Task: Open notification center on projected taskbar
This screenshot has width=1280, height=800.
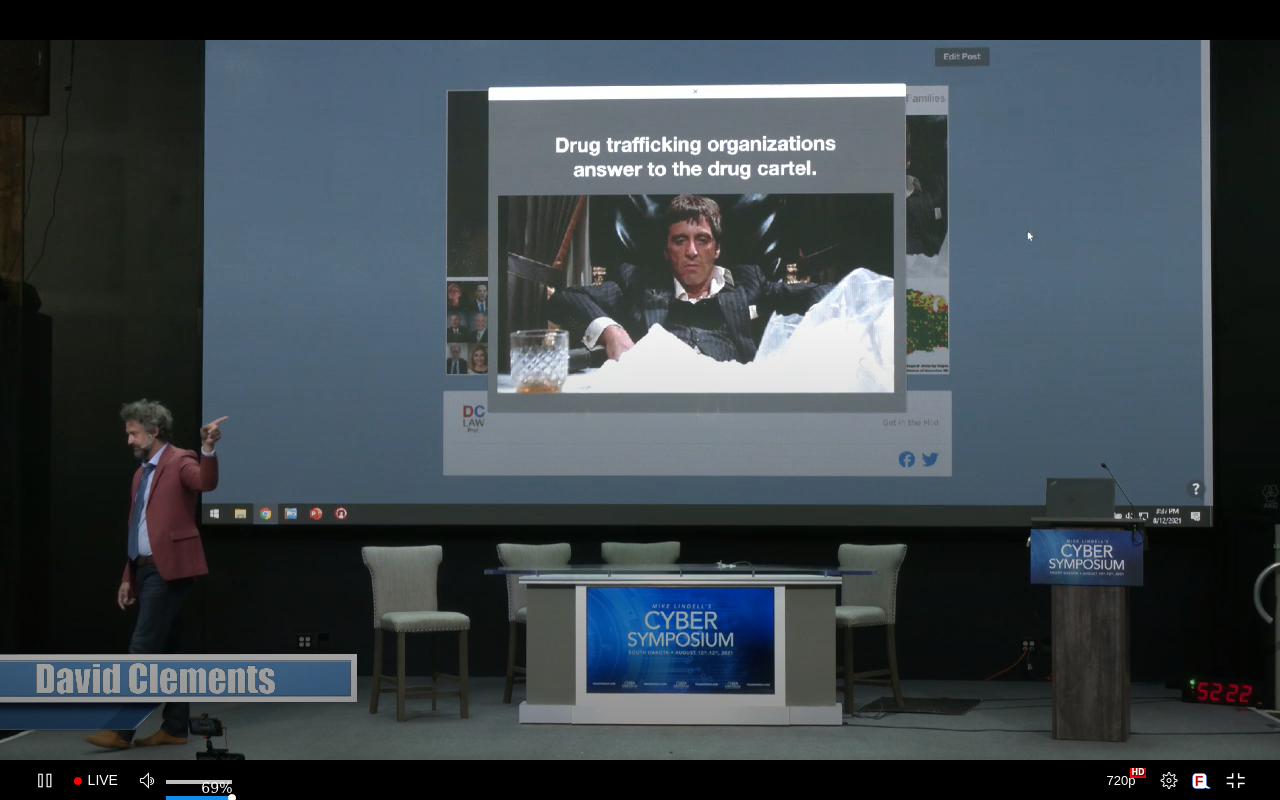Action: 1195,516
